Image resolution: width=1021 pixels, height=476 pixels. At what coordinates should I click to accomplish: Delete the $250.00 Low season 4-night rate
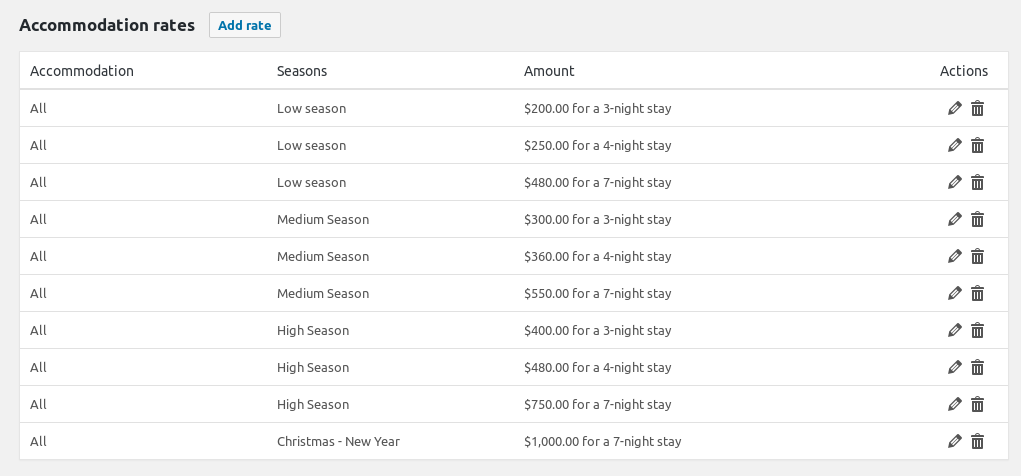click(x=978, y=145)
